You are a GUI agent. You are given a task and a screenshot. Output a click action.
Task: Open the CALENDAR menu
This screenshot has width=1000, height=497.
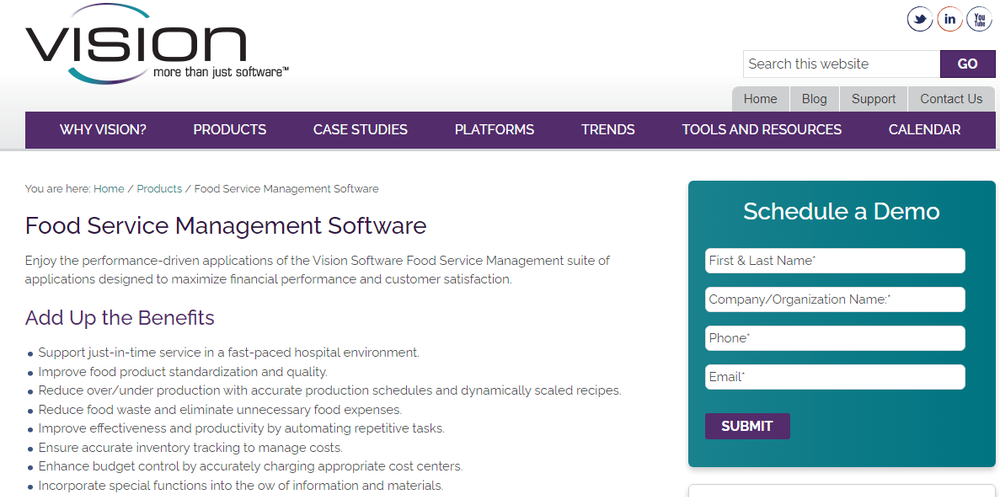(924, 130)
